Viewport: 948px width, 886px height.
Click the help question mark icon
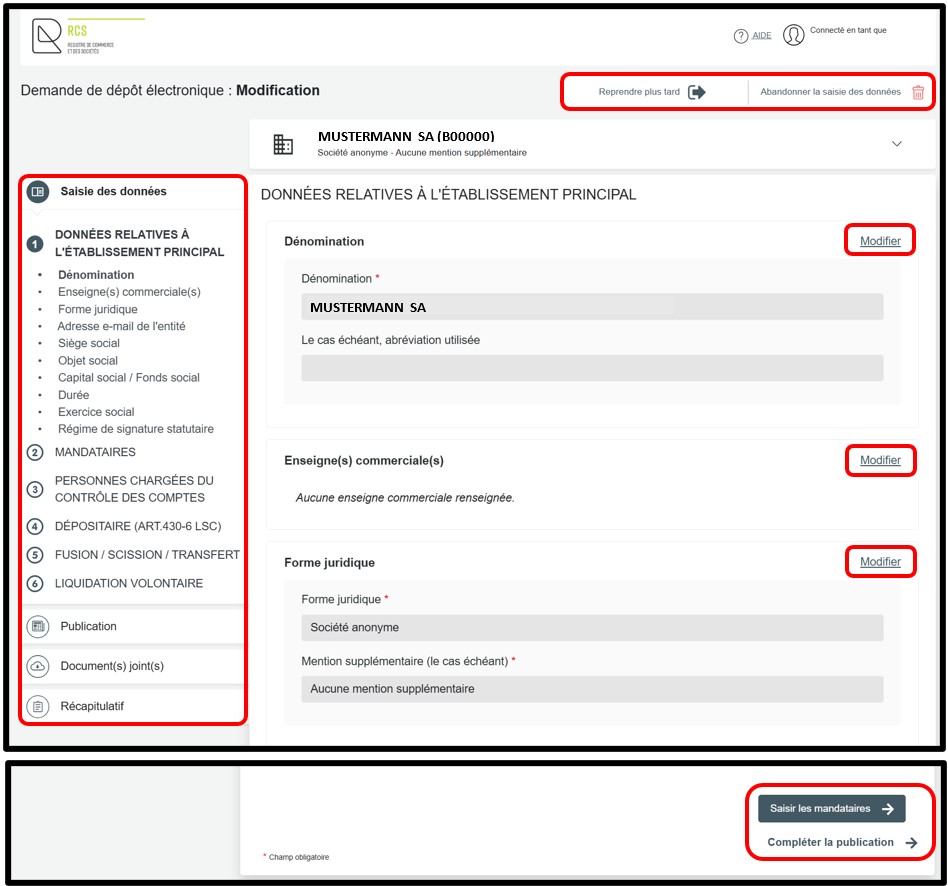point(741,36)
